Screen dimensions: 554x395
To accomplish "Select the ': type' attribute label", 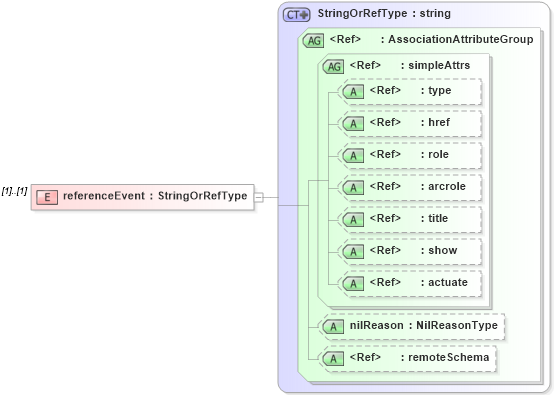I will tap(436, 90).
